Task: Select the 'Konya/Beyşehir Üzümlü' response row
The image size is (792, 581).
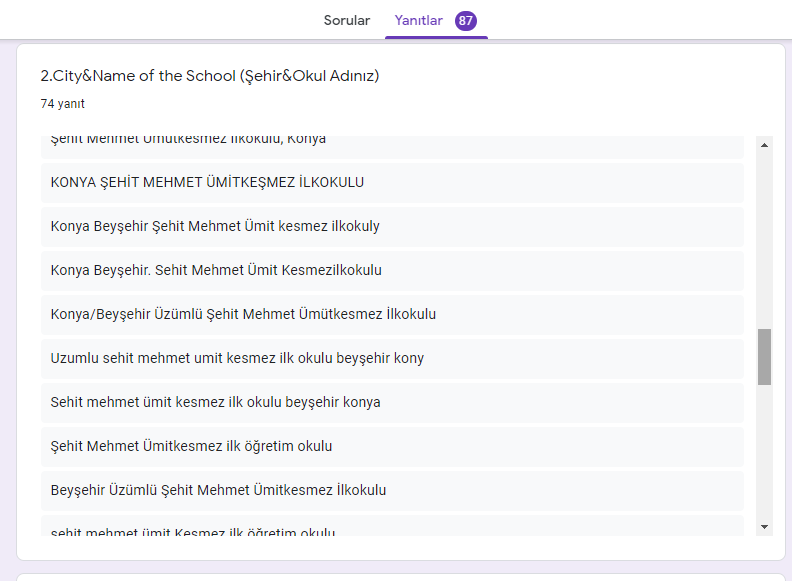Action: click(x=243, y=315)
